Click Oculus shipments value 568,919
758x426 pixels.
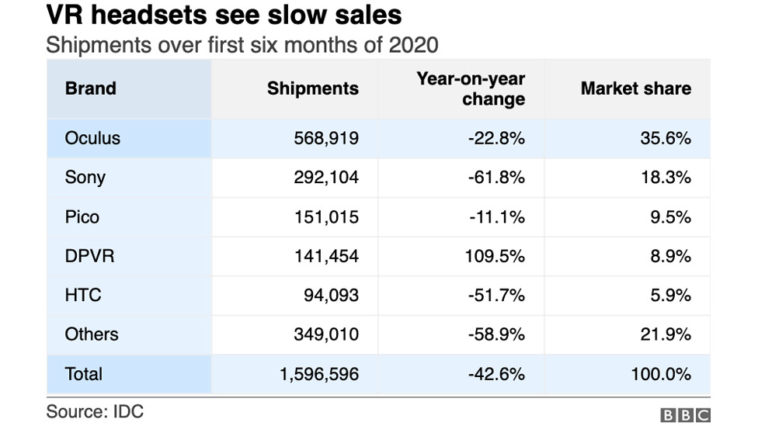pyautogui.click(x=323, y=139)
